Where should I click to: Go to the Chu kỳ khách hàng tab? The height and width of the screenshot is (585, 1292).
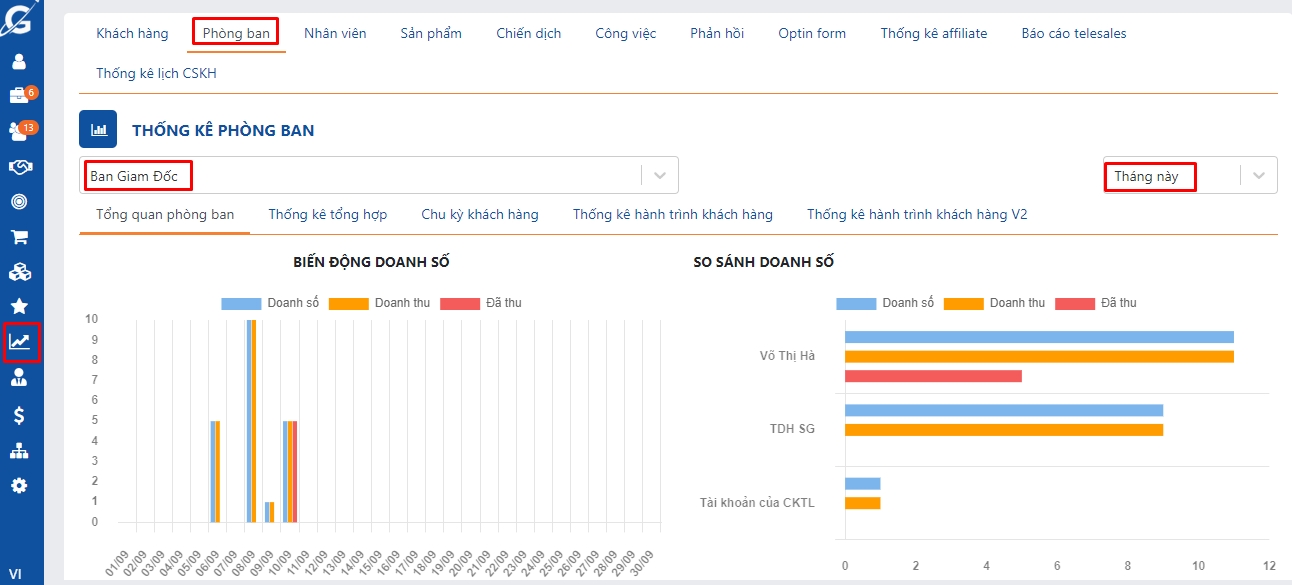pyautogui.click(x=479, y=214)
